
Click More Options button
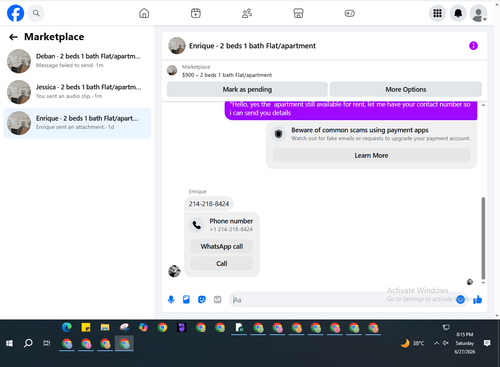point(406,89)
